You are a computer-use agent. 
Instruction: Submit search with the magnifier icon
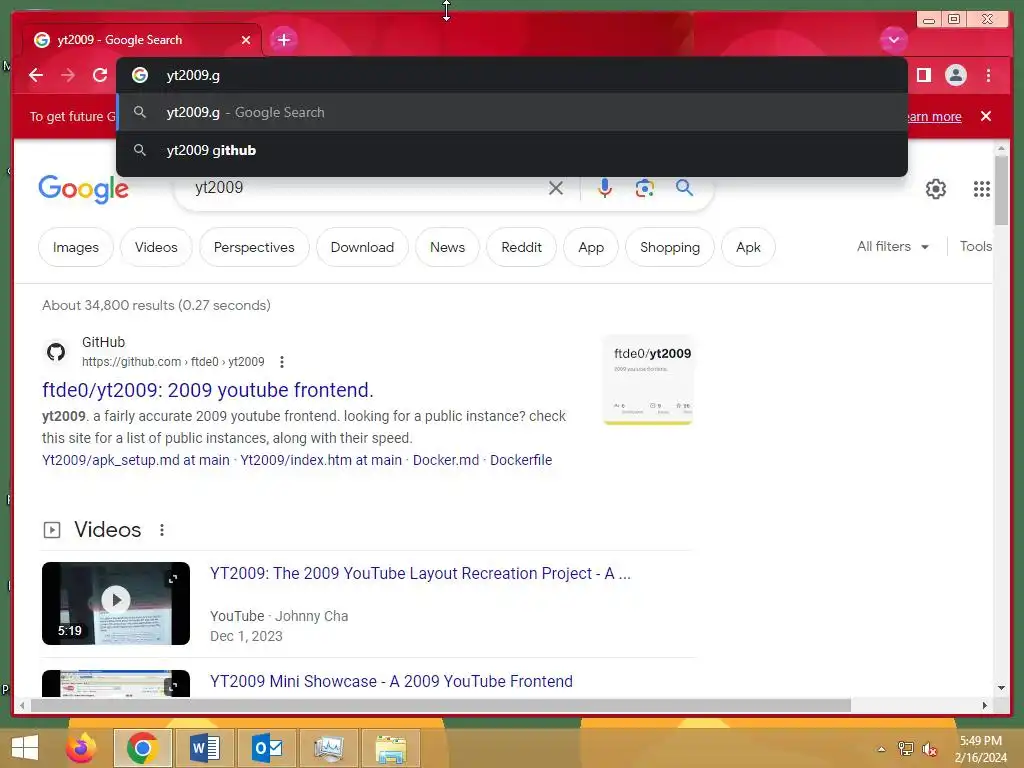tap(684, 188)
